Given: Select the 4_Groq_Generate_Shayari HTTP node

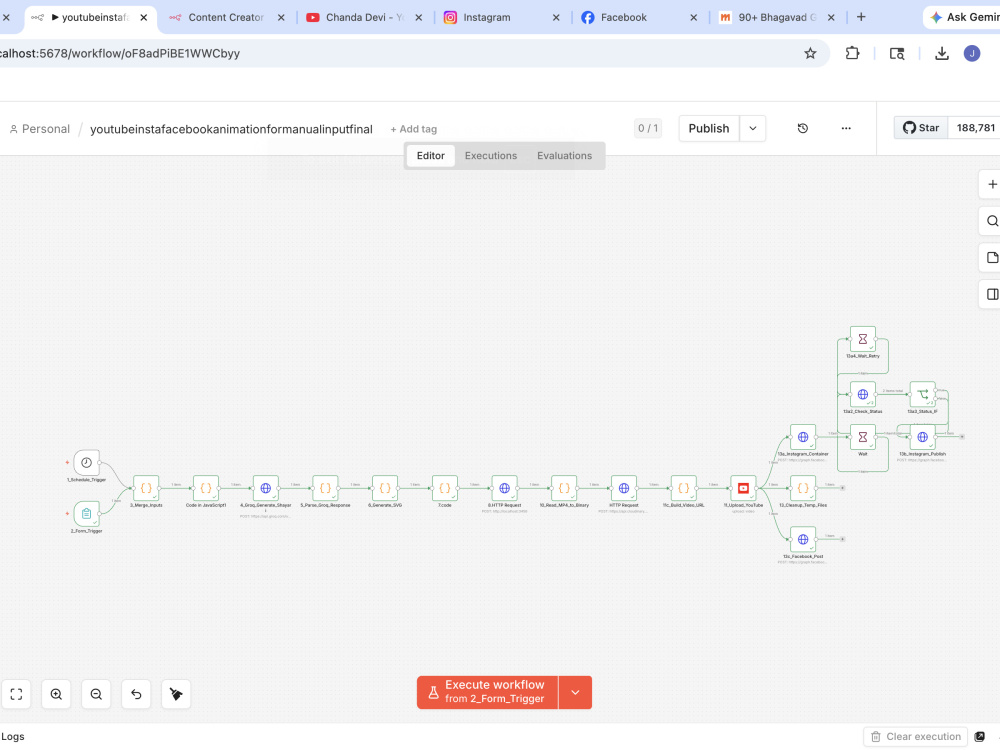Looking at the screenshot, I should pyautogui.click(x=265, y=488).
